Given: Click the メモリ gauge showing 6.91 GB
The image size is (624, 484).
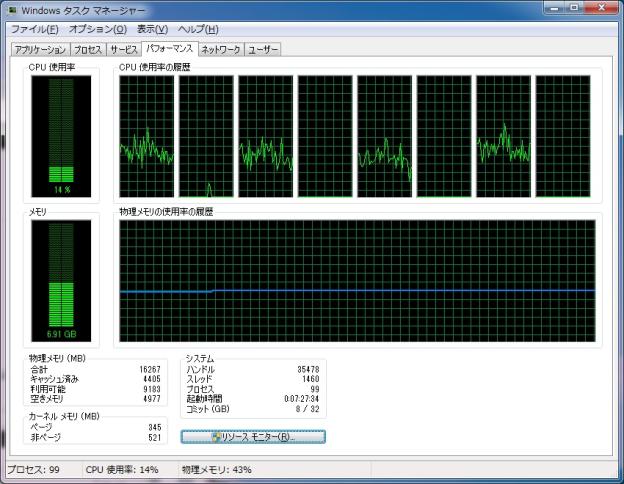Looking at the screenshot, I should tap(61, 281).
